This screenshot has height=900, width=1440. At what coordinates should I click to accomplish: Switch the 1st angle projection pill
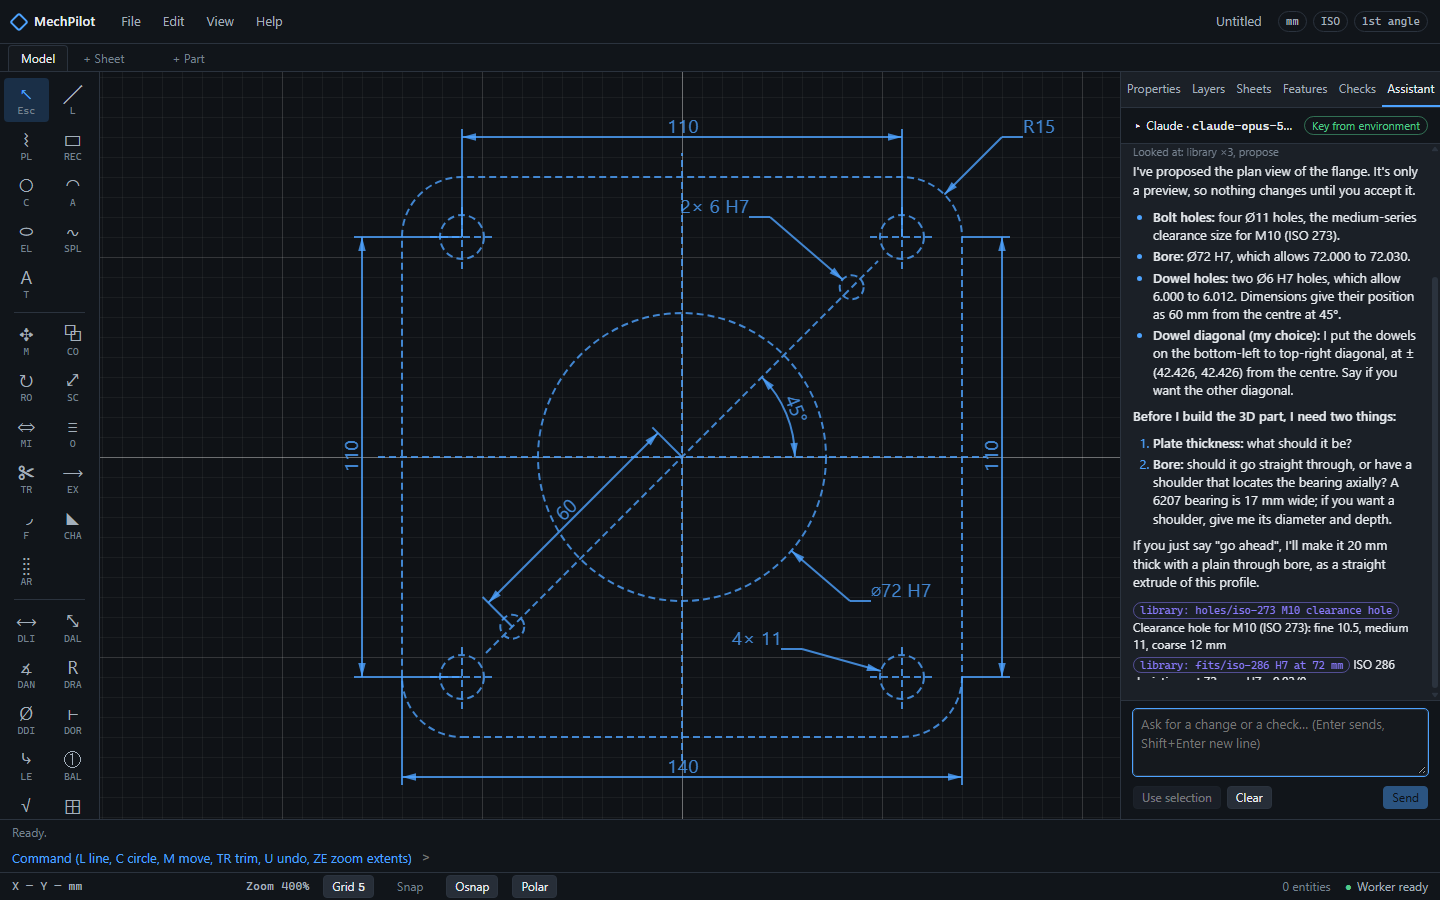pyautogui.click(x=1390, y=21)
